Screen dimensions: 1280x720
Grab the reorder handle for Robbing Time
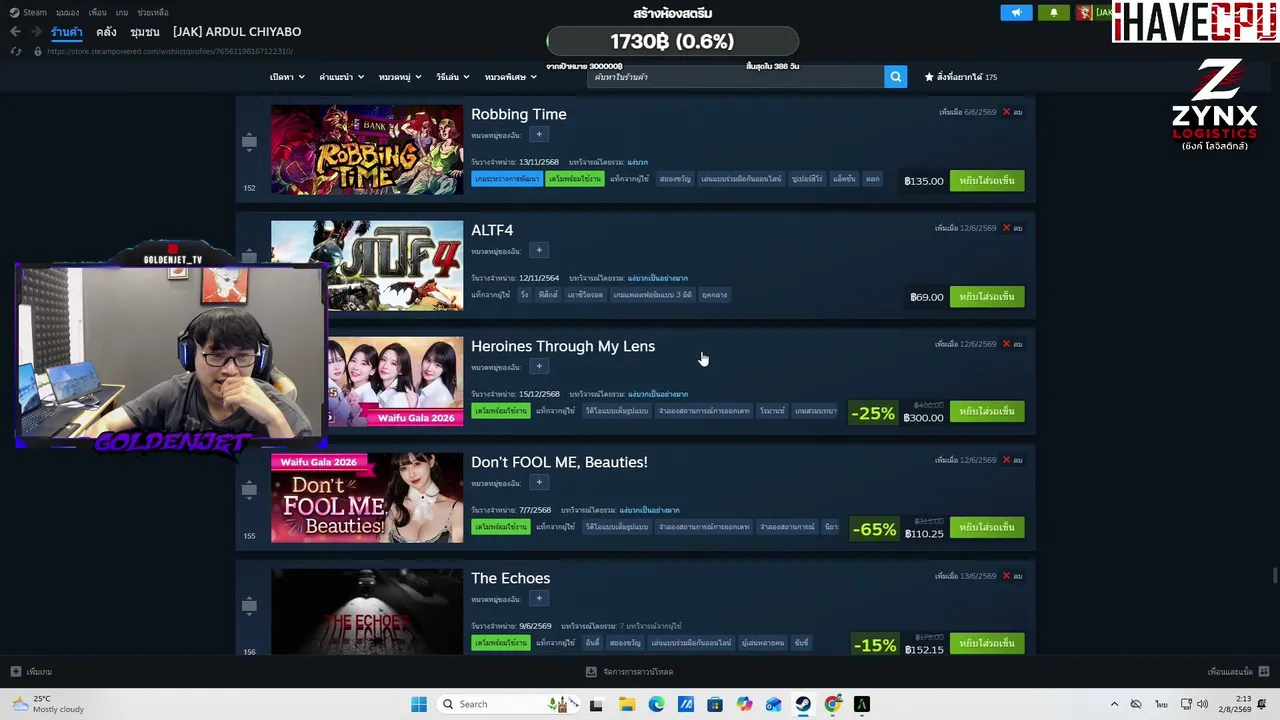249,142
